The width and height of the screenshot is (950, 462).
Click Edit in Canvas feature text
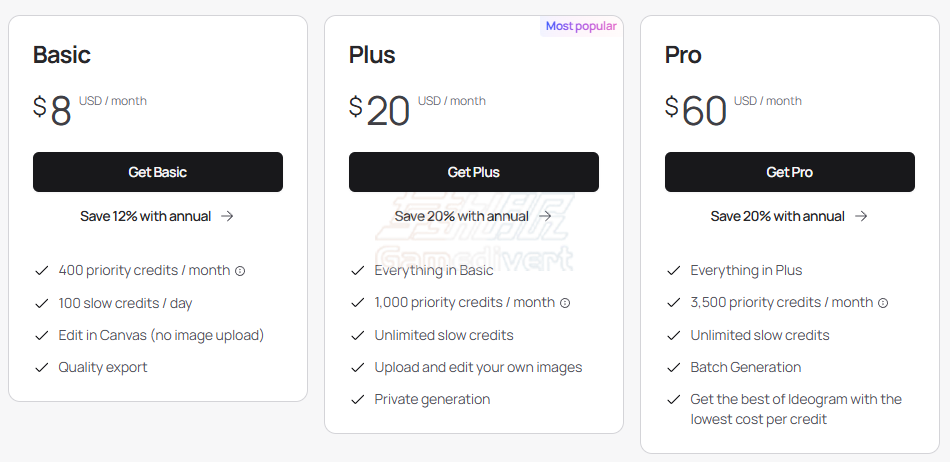(x=161, y=335)
